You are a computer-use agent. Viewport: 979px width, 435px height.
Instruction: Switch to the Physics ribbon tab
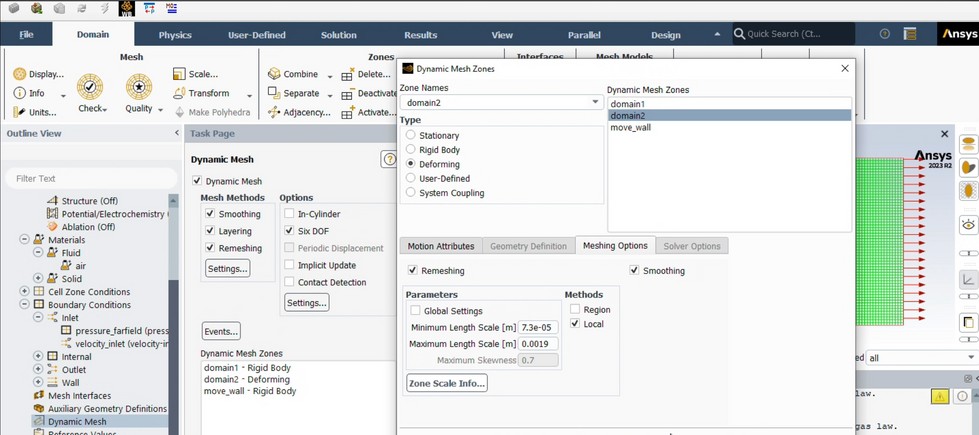pos(175,35)
